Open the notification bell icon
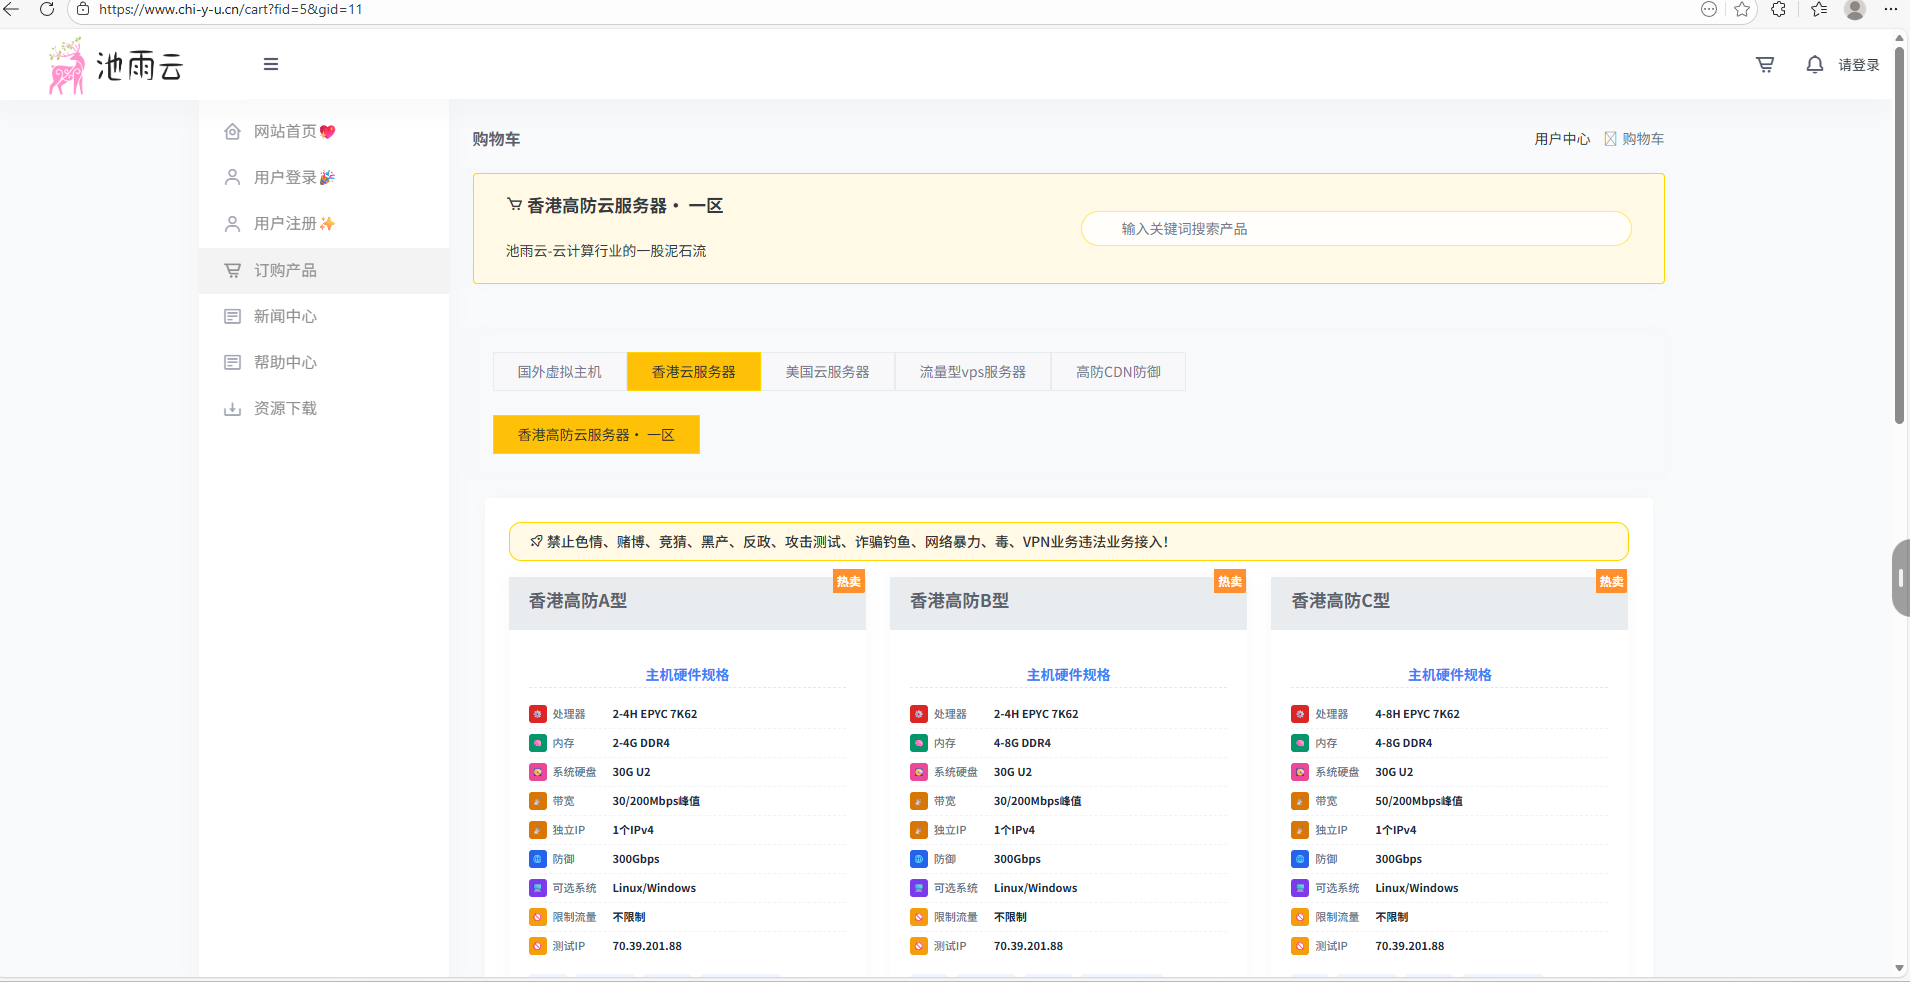The image size is (1910, 982). tap(1814, 65)
